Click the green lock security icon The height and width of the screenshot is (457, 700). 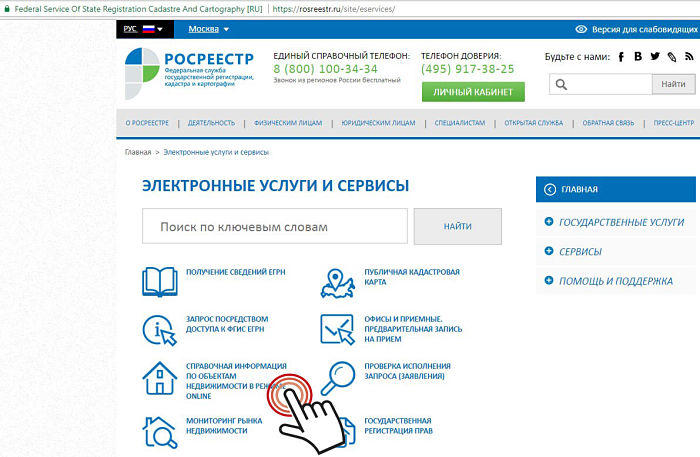click(x=7, y=8)
